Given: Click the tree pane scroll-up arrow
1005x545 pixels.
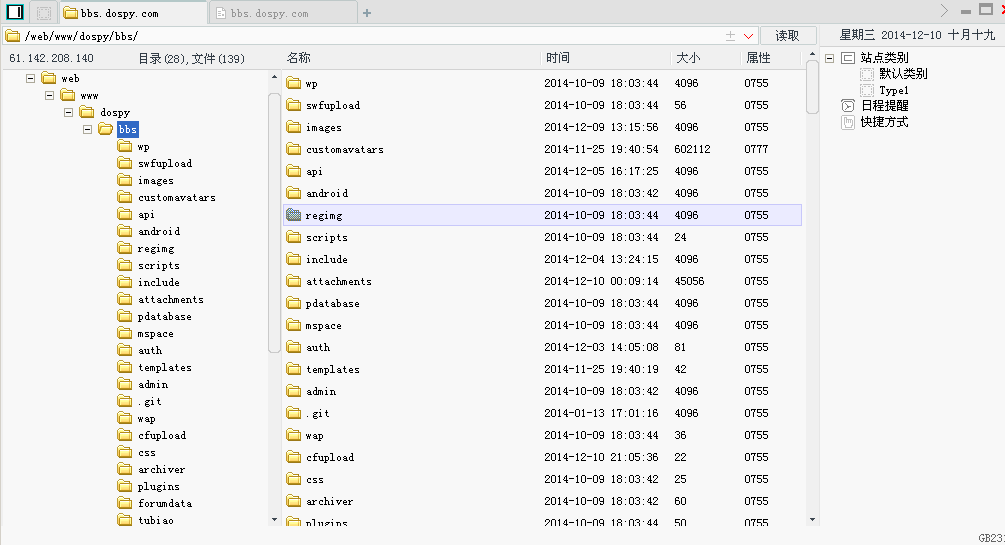Looking at the screenshot, I should [x=274, y=78].
